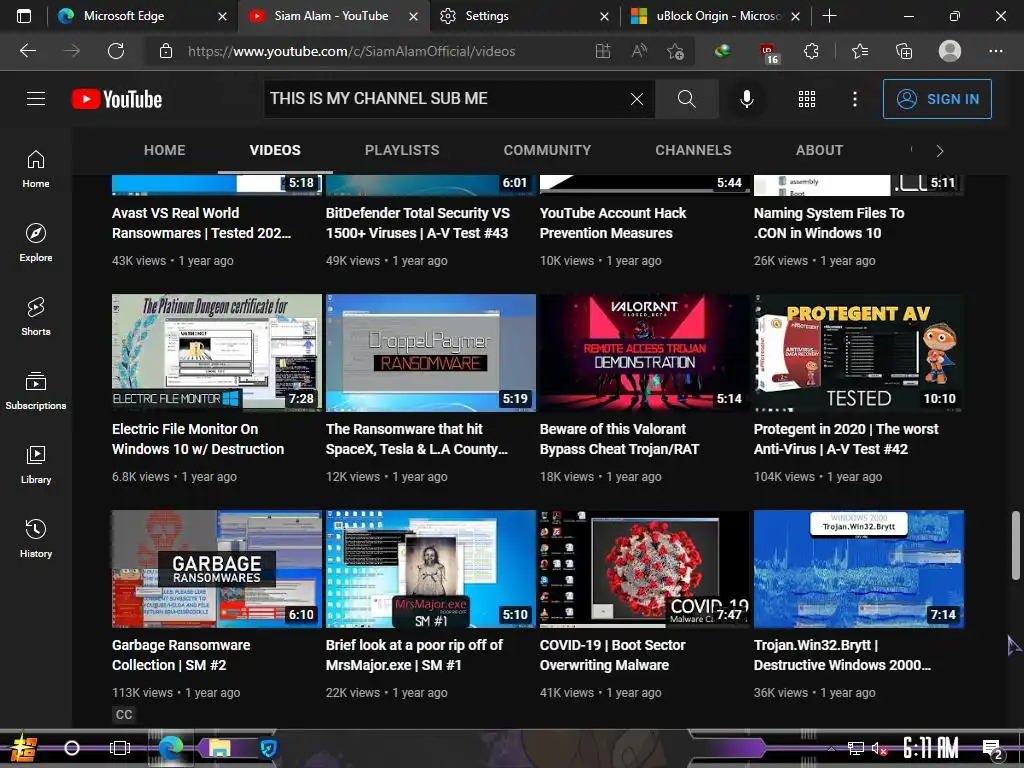Click the magnifier search button
The width and height of the screenshot is (1024, 768).
pos(686,99)
